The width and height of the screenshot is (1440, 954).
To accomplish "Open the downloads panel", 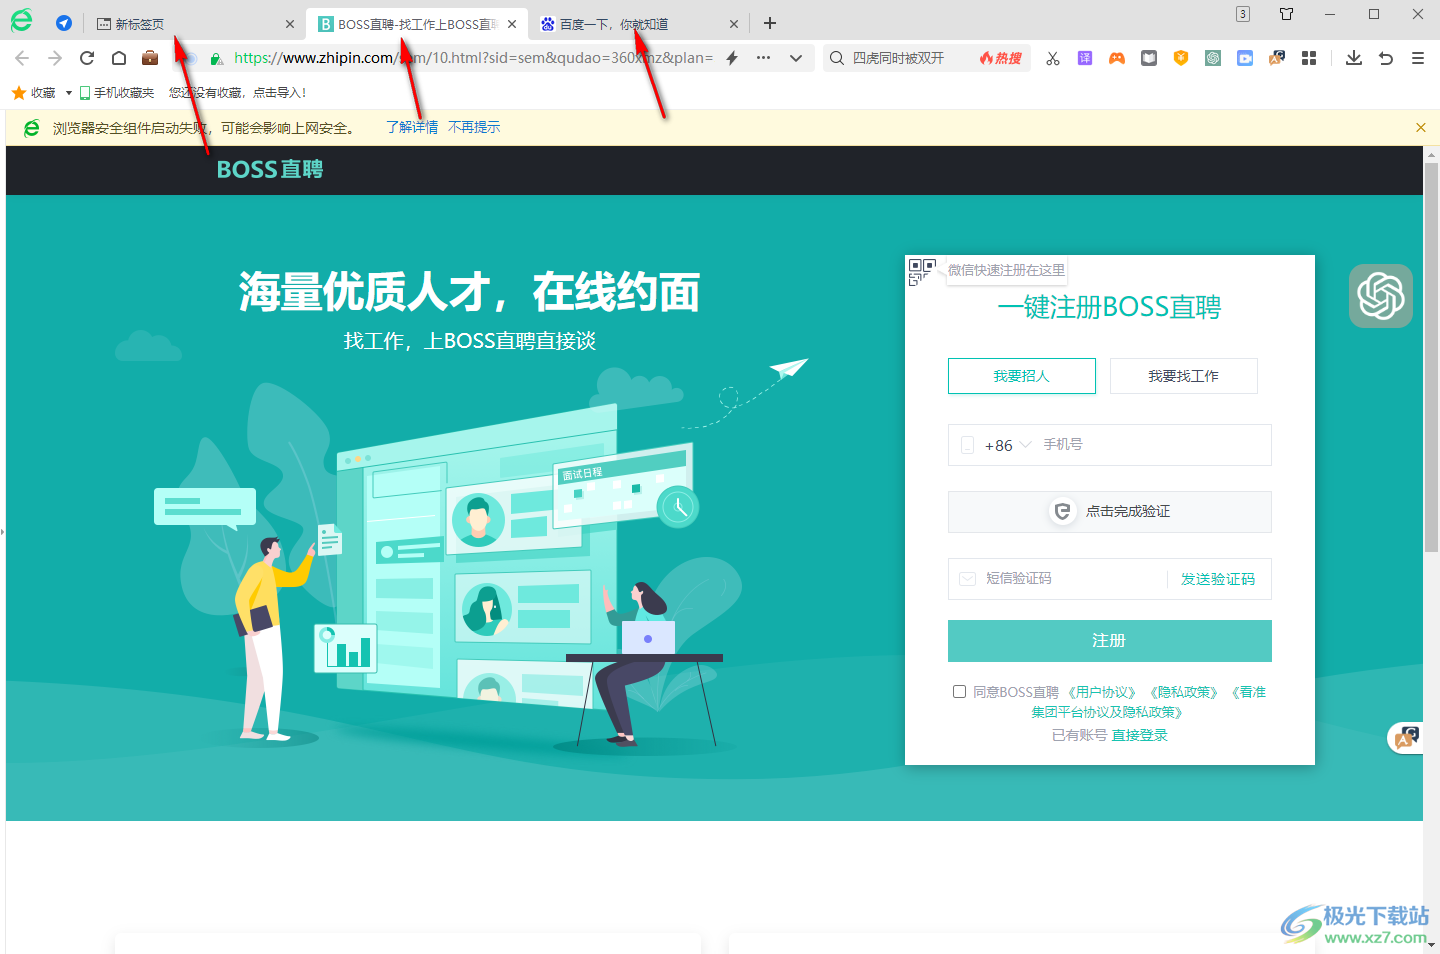I will pos(1354,58).
